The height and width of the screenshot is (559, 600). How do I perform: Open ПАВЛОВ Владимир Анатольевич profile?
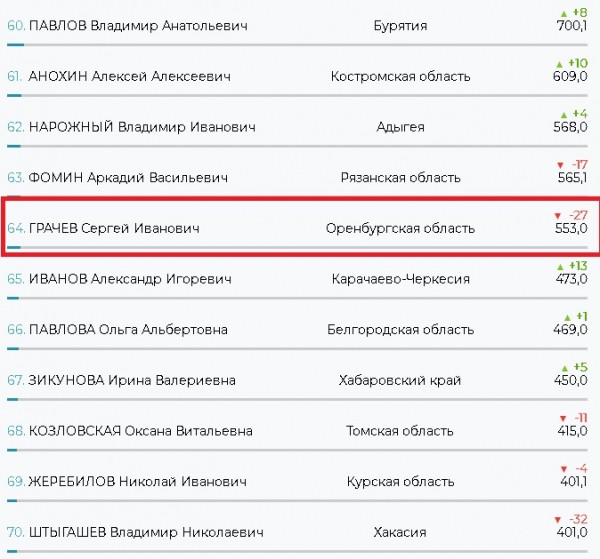click(x=139, y=25)
